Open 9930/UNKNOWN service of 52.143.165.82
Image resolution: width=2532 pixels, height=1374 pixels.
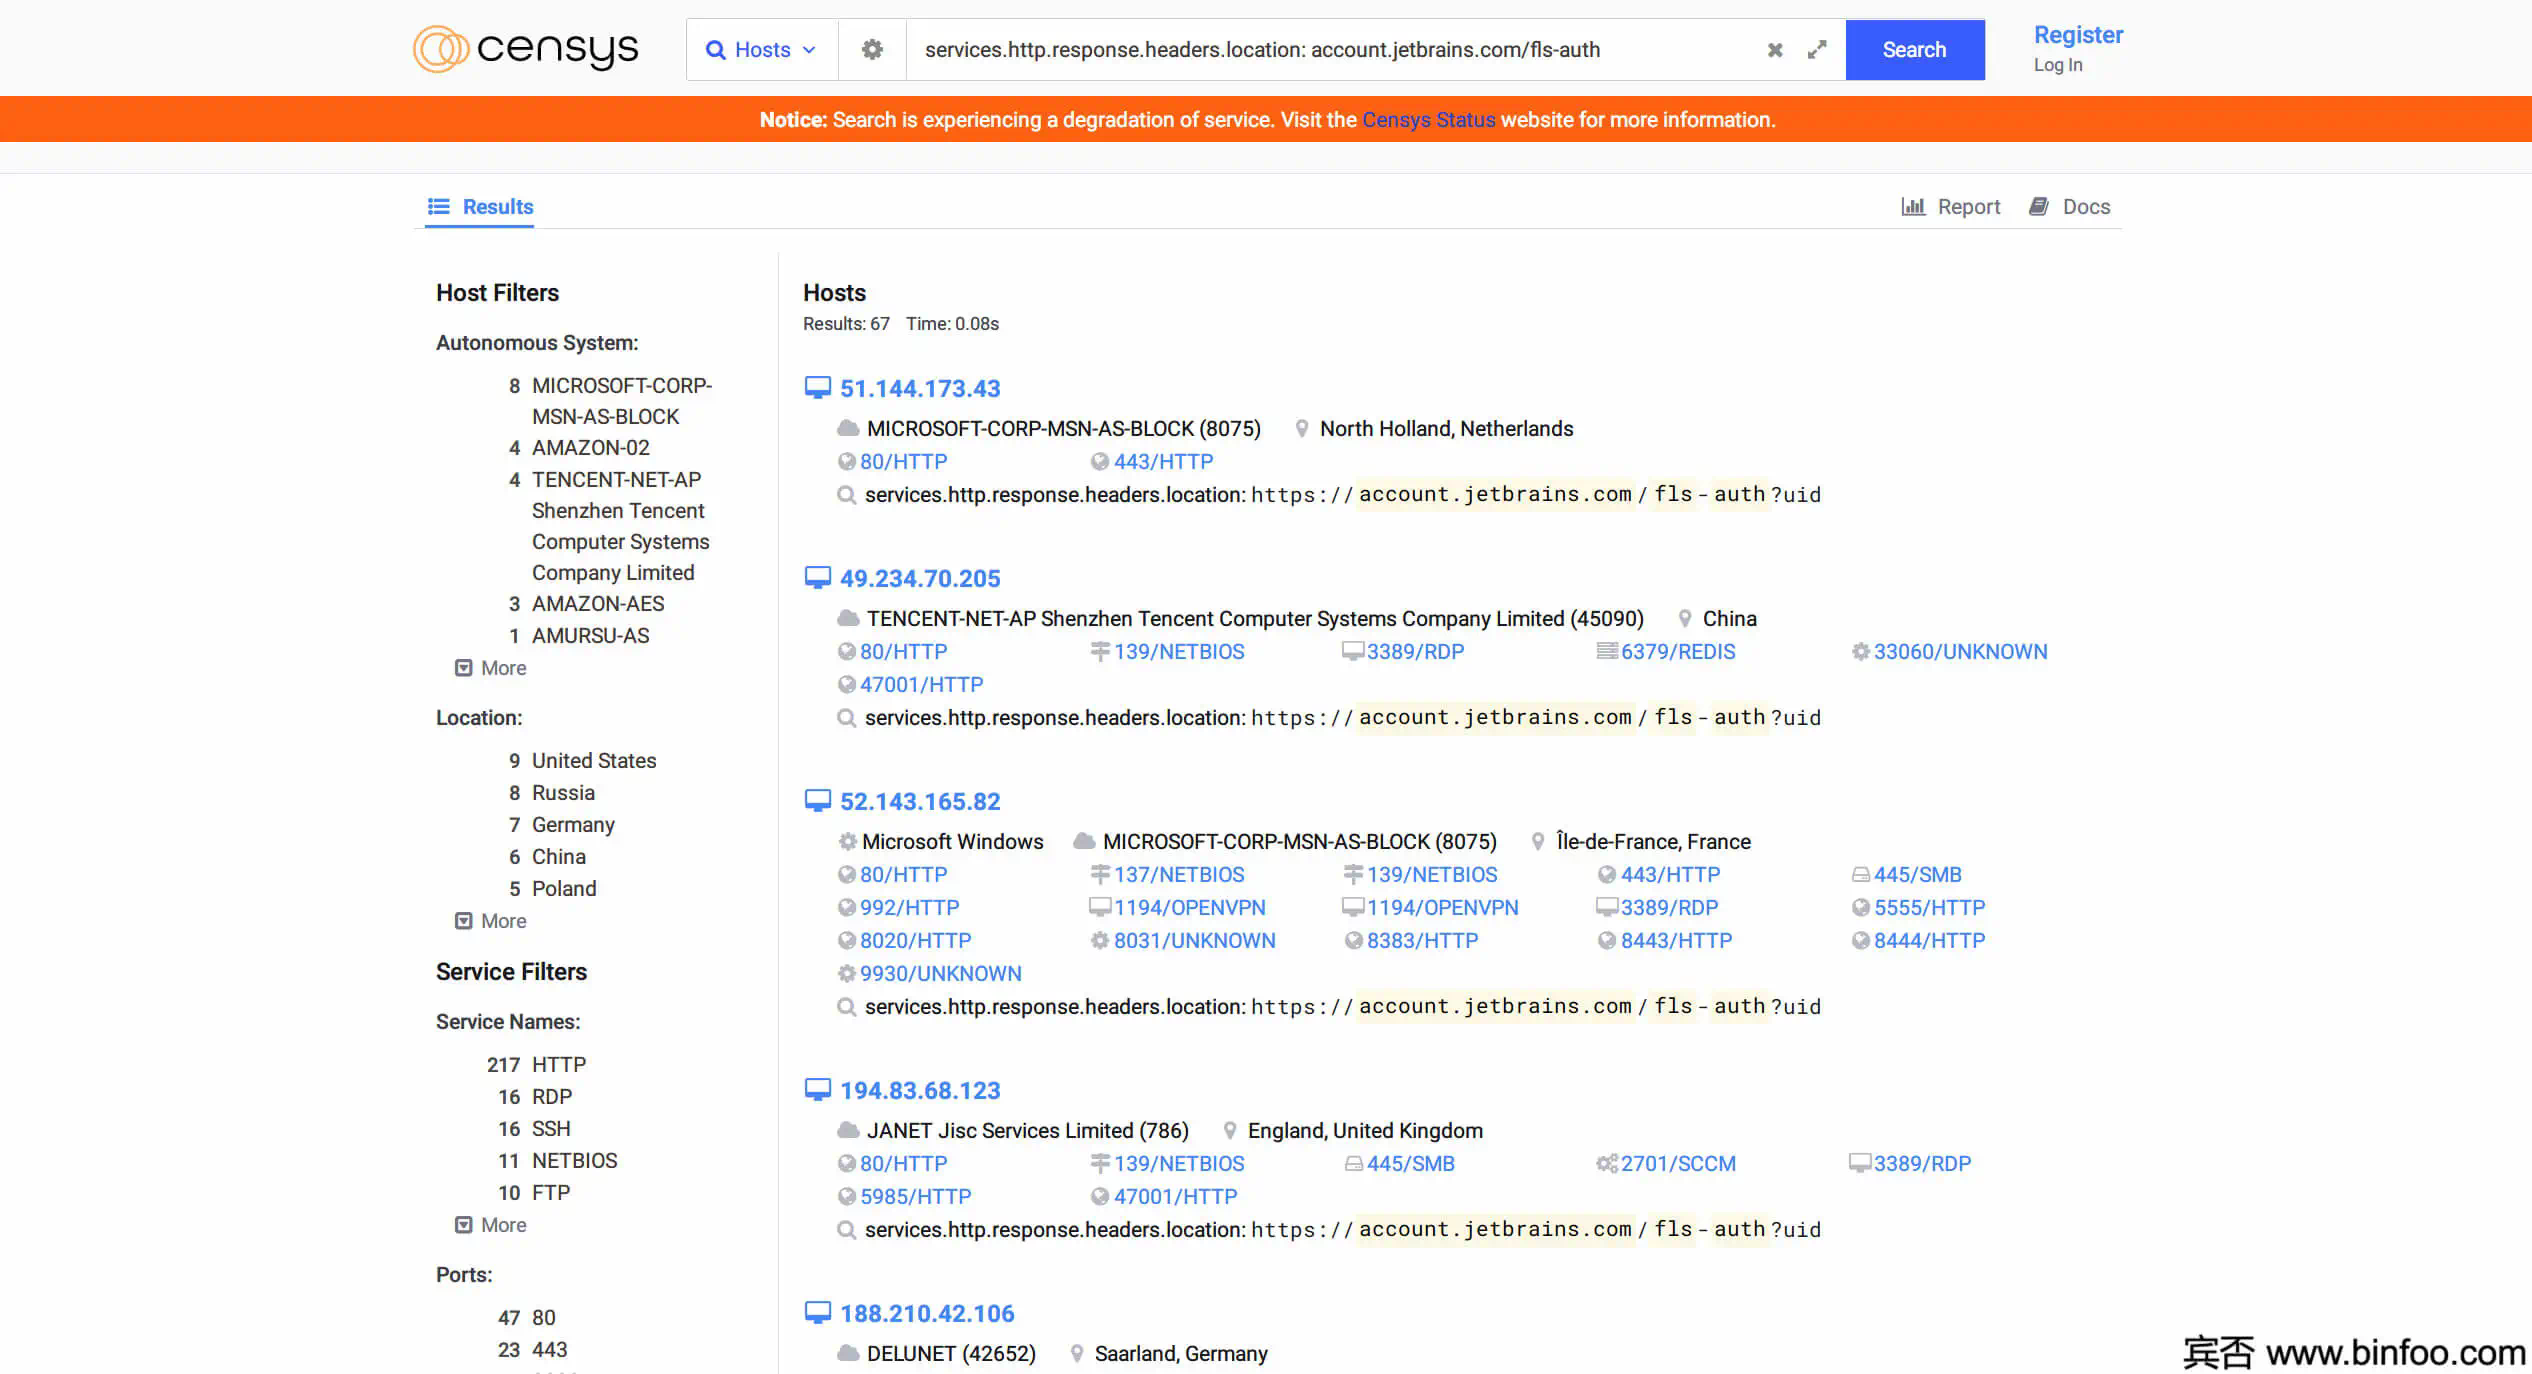coord(940,974)
